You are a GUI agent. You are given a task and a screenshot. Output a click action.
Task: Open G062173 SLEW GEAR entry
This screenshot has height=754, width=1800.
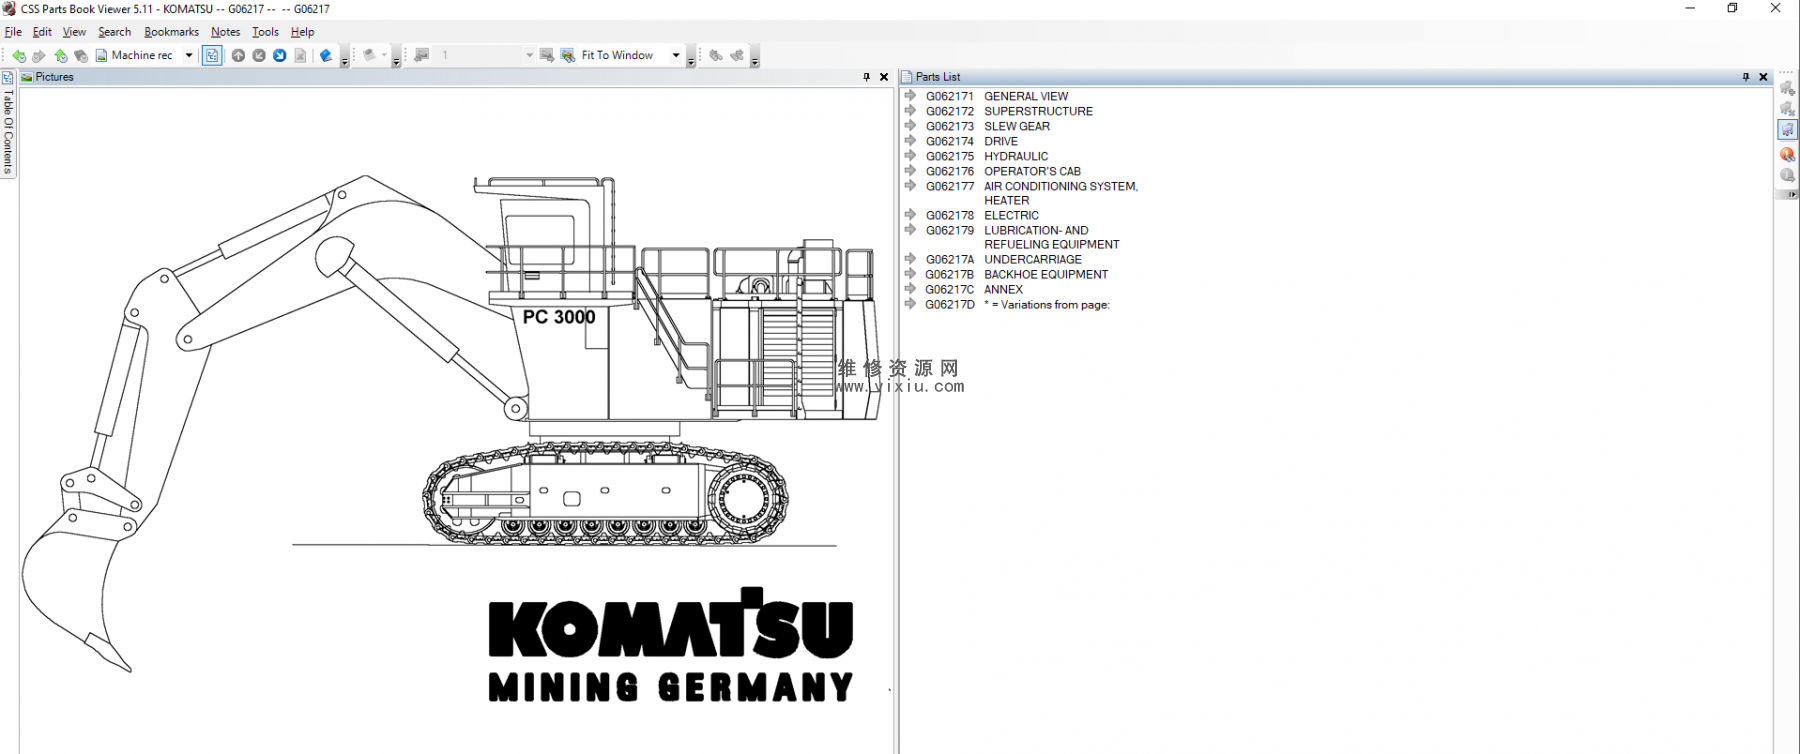(988, 126)
